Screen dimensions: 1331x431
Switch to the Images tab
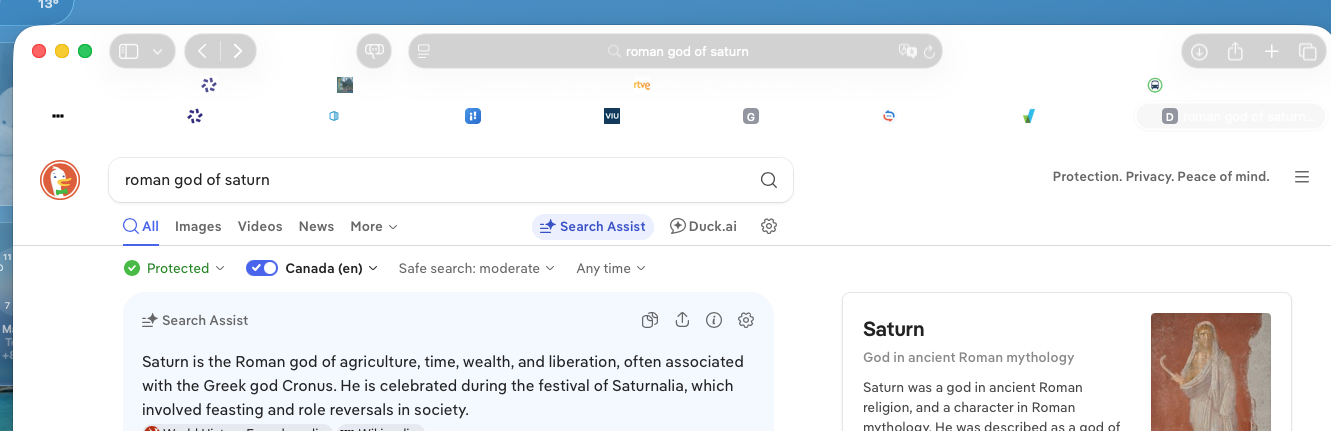coord(198,226)
